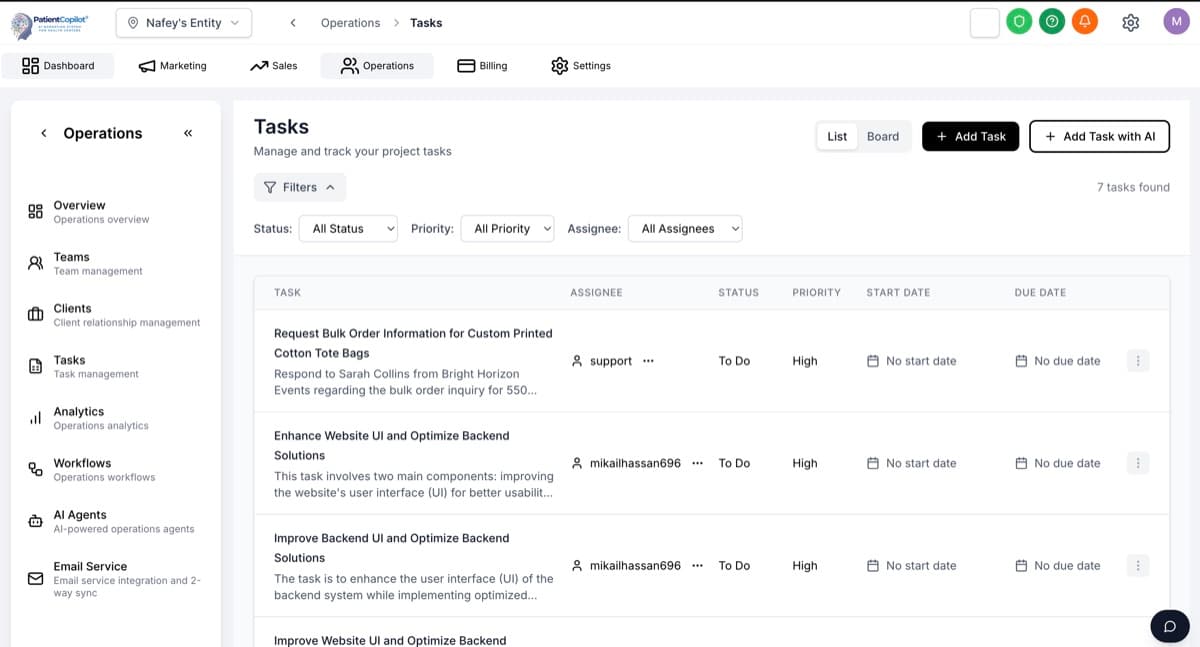1200x647 pixels.
Task: Click the Email Service envelope icon
Action: [35, 578]
